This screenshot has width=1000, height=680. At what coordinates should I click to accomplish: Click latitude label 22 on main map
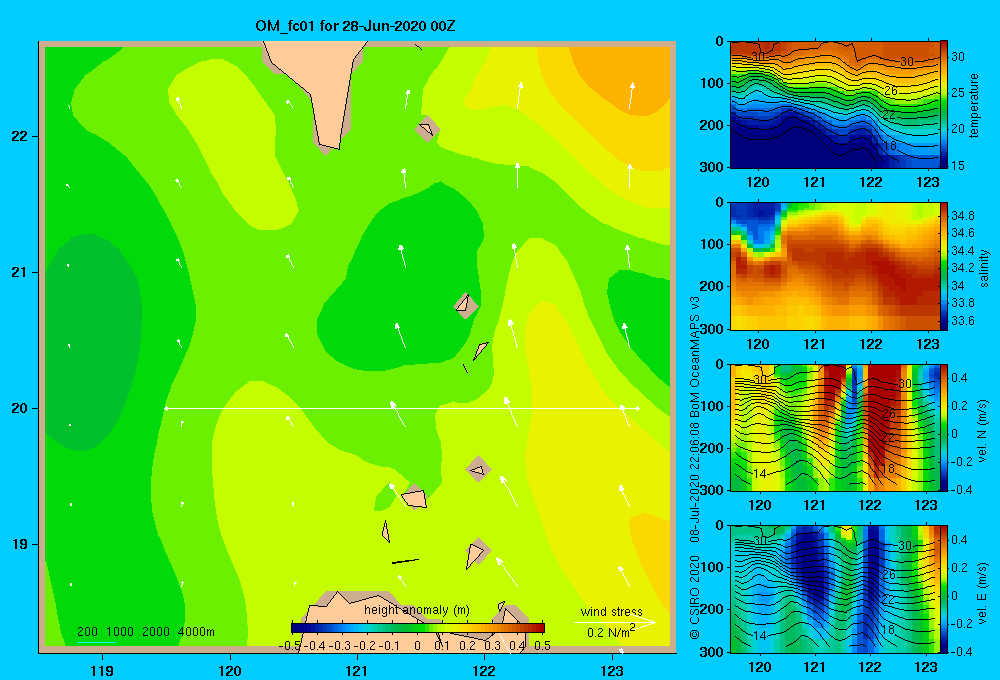click(19, 137)
